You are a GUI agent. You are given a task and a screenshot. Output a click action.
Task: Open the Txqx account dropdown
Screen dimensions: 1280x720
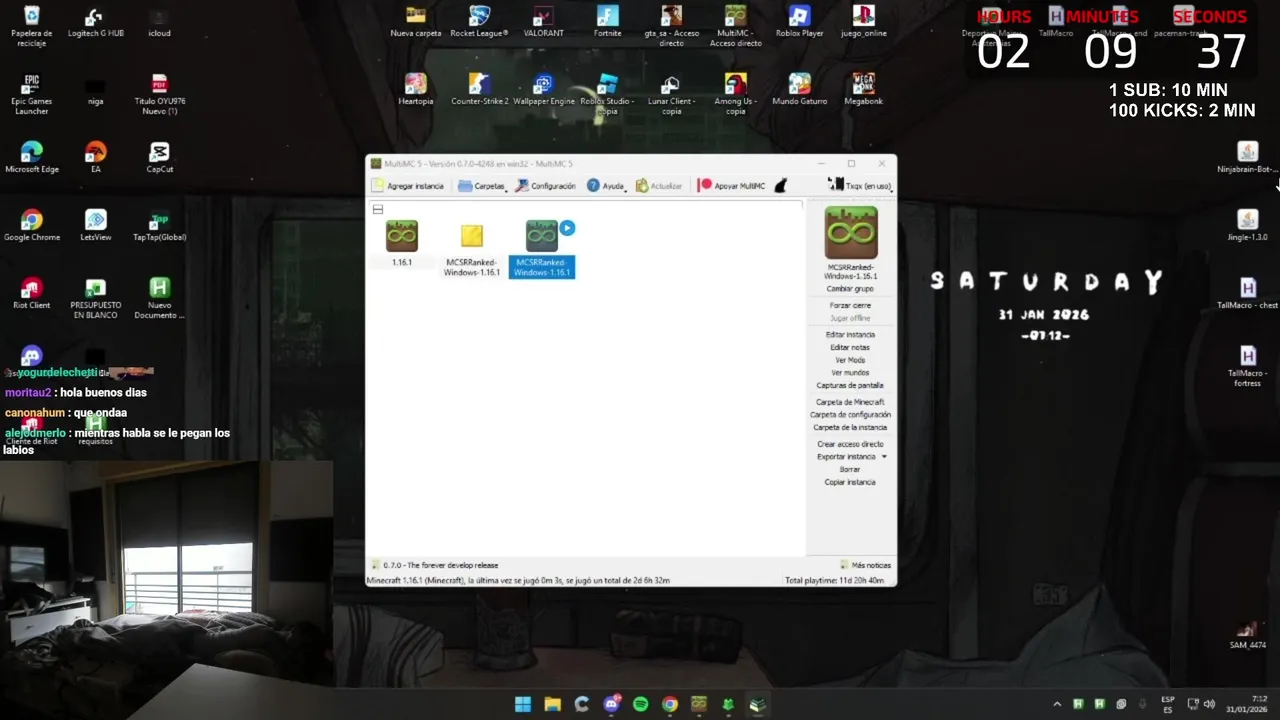(860, 186)
